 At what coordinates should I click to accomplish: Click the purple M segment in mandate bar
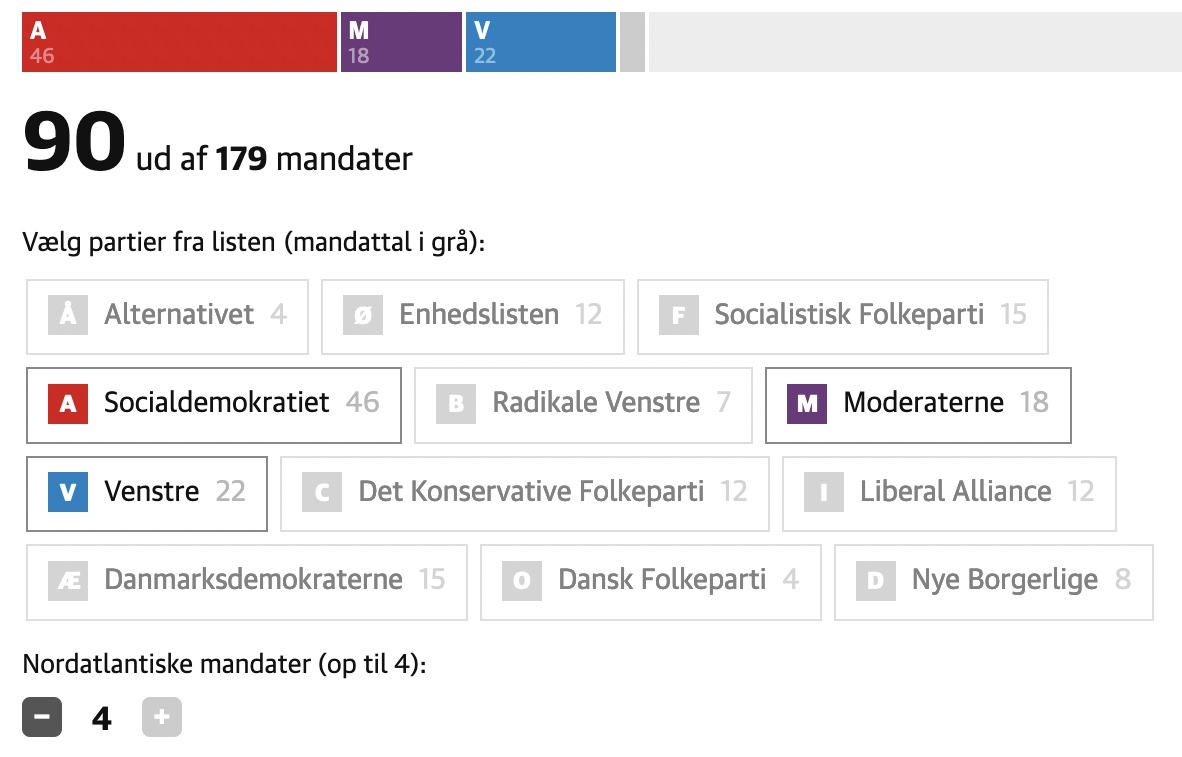[401, 42]
